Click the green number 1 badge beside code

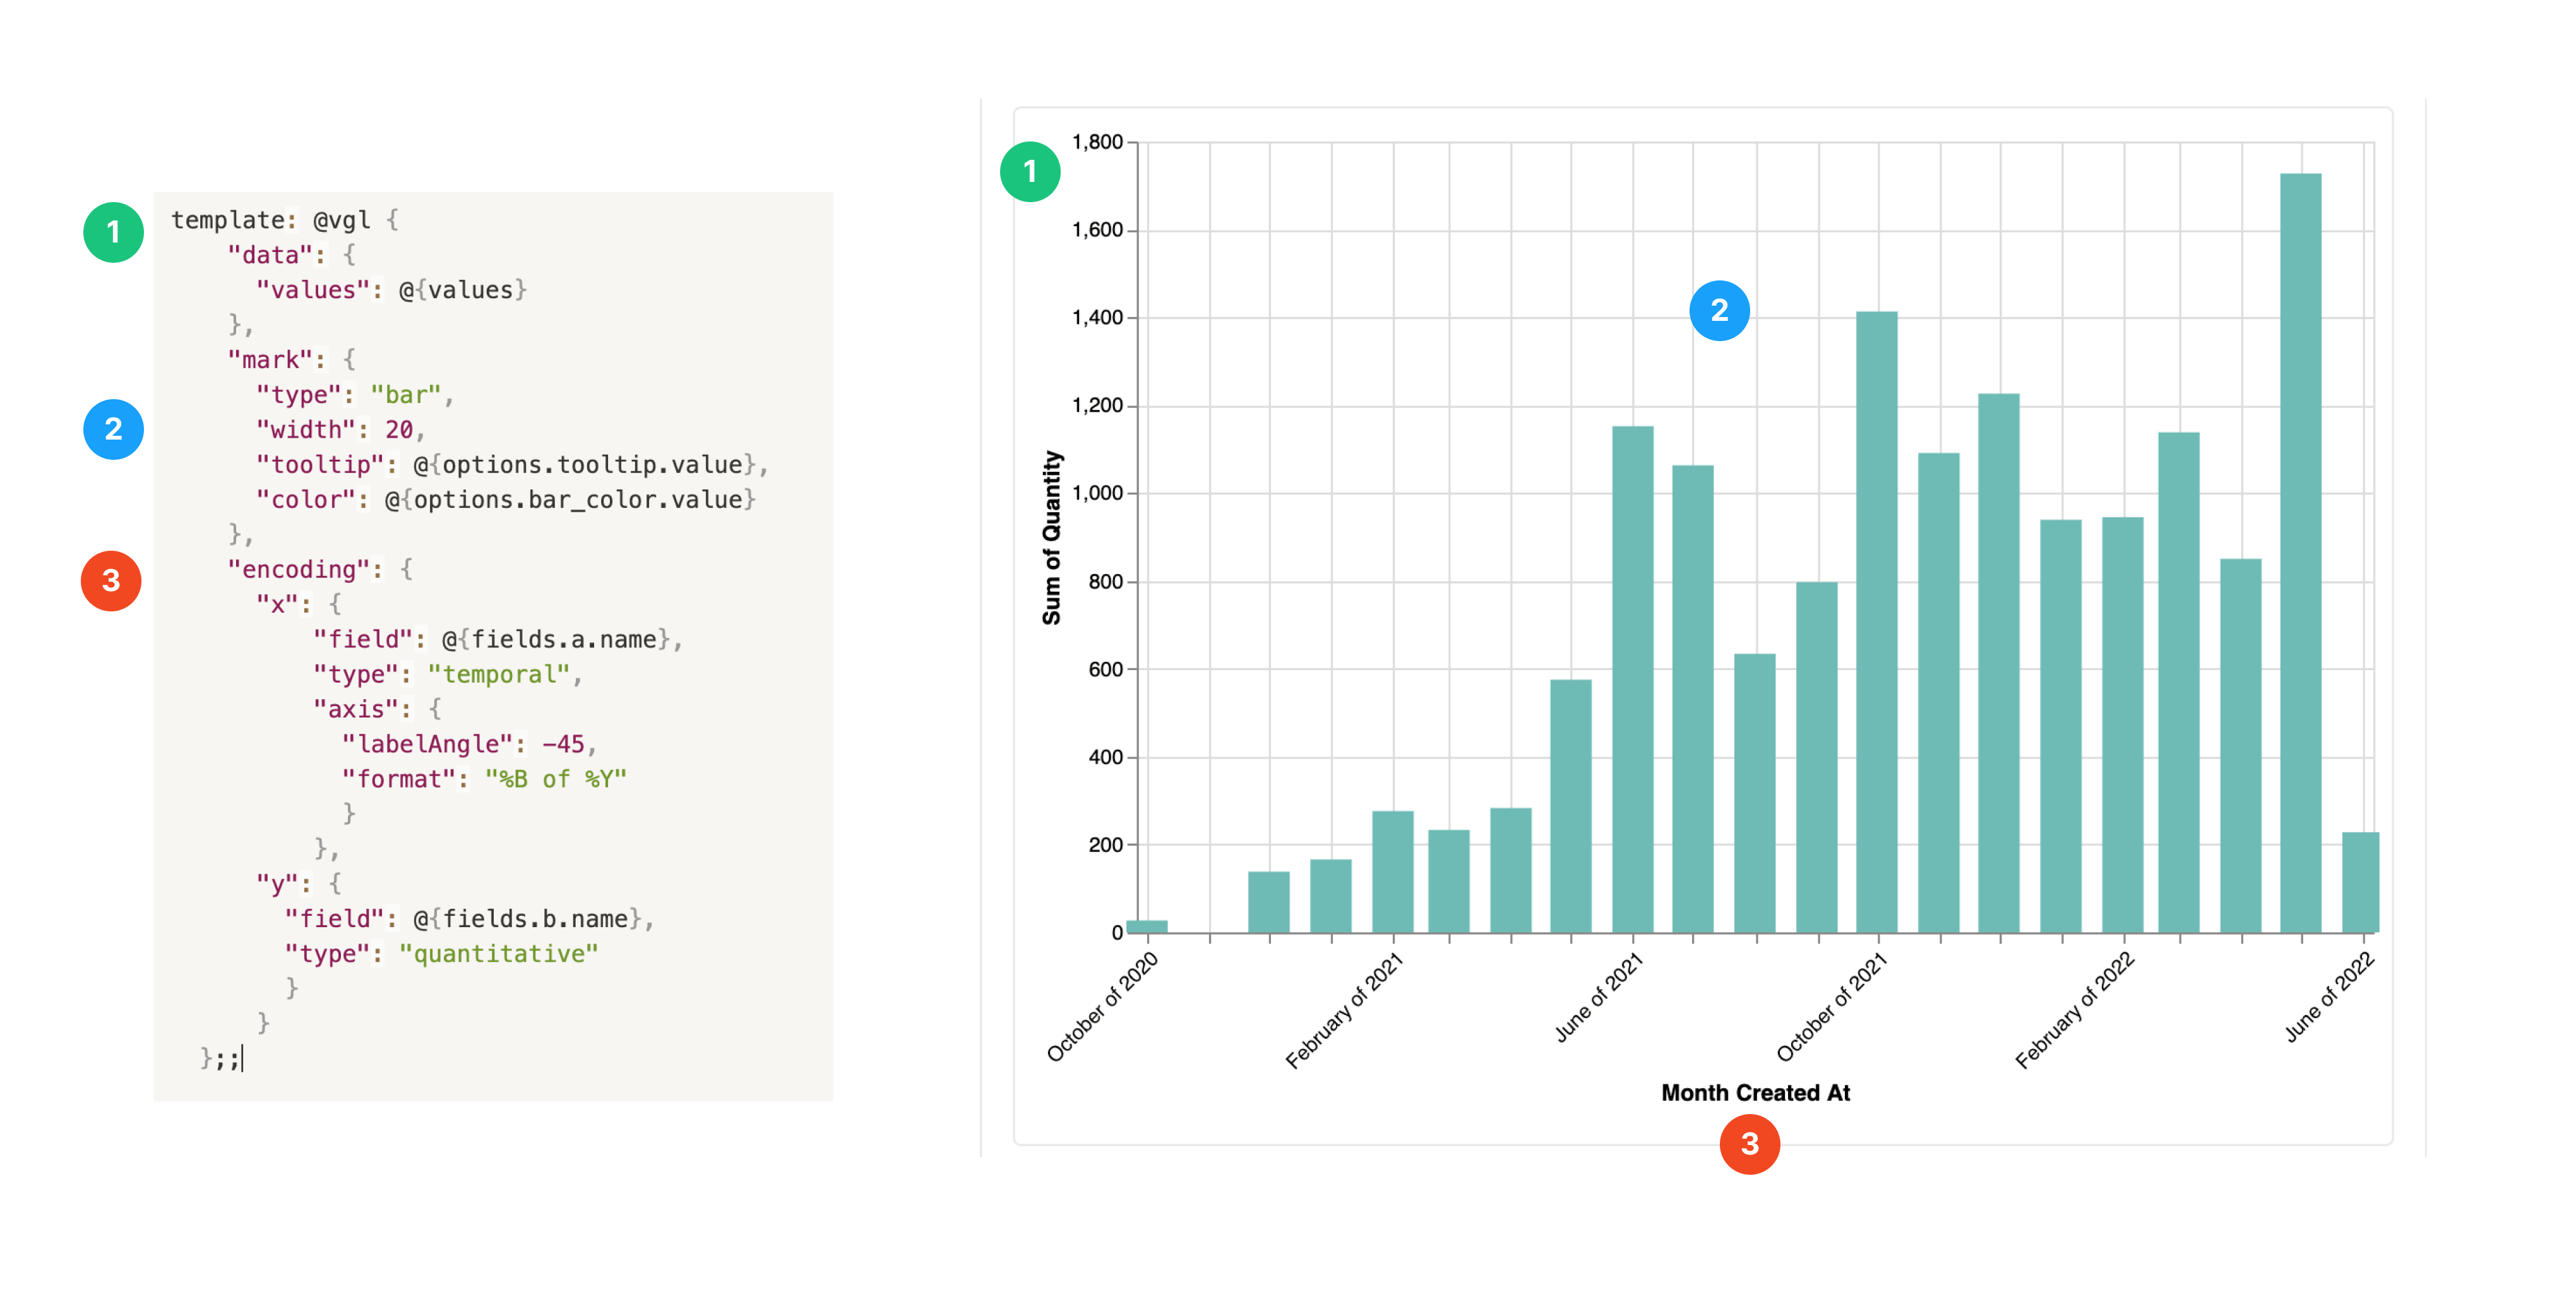tap(113, 232)
